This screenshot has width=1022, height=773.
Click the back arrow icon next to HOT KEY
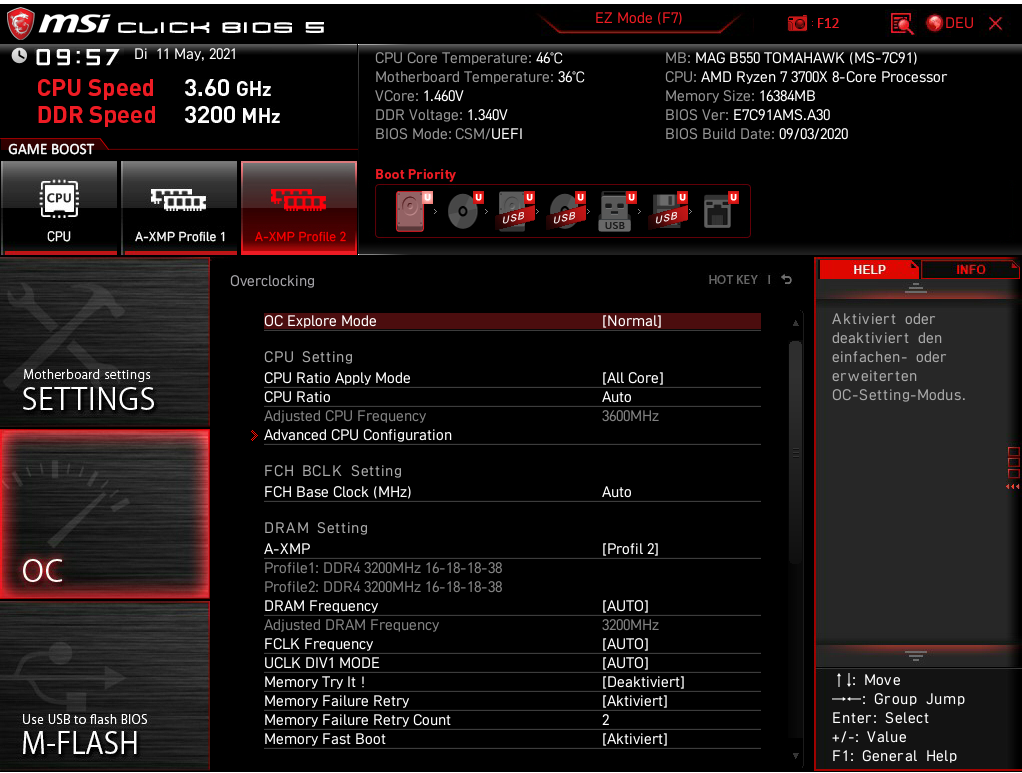[x=787, y=280]
